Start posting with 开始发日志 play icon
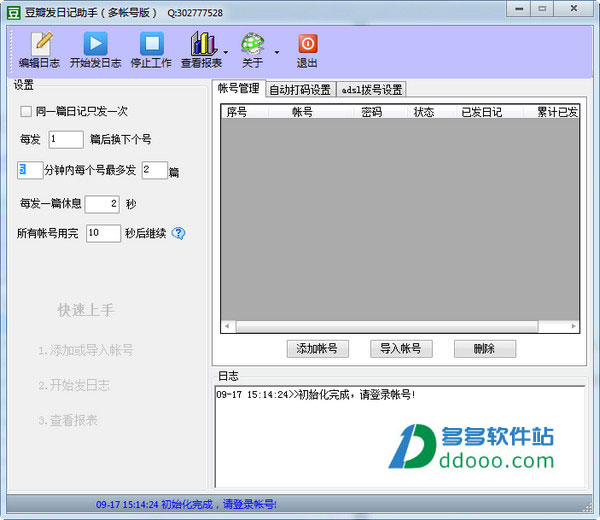 (x=95, y=50)
